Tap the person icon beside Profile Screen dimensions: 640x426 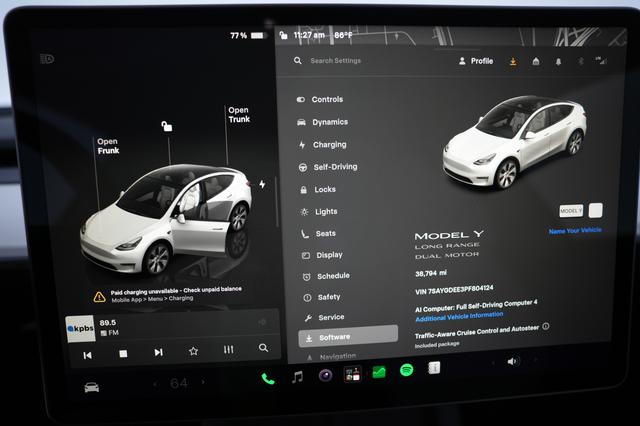point(462,61)
